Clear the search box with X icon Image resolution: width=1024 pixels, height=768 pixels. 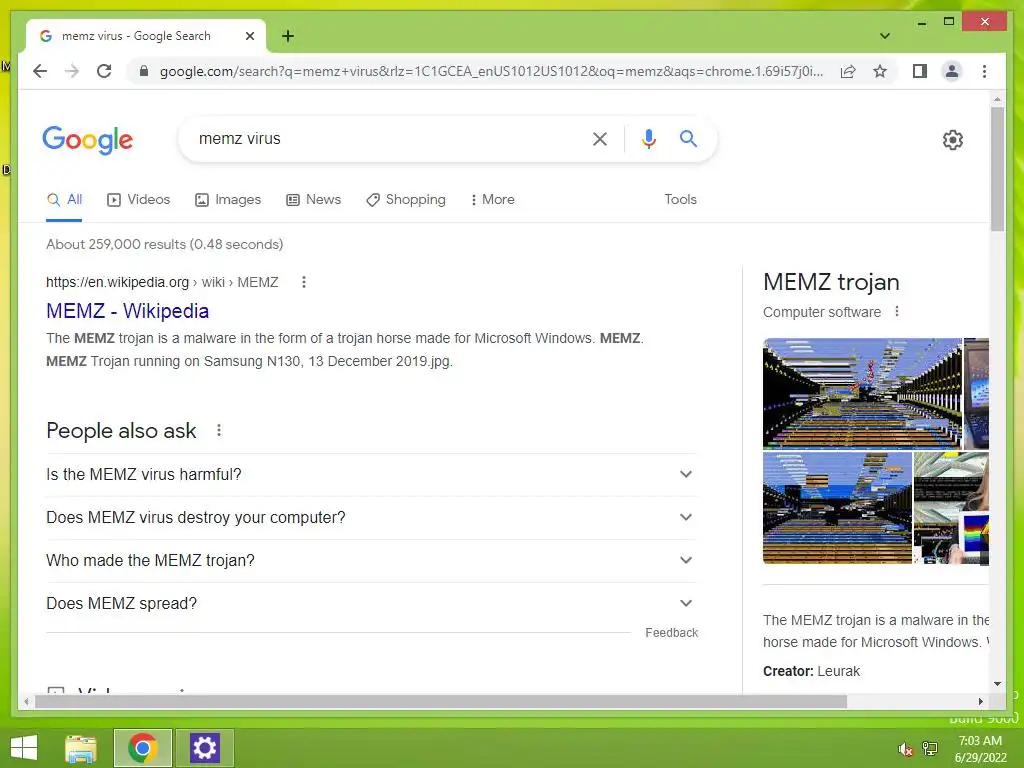tap(600, 139)
